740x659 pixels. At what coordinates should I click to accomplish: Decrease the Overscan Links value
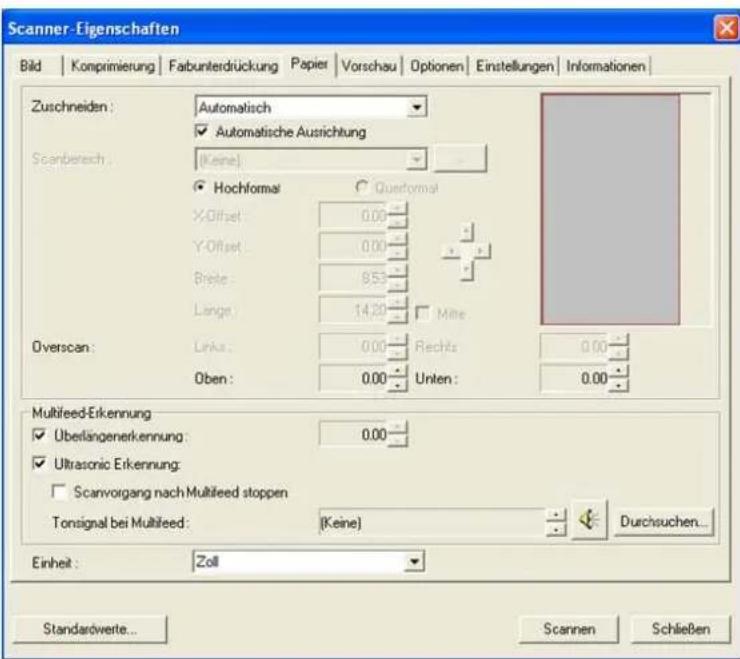pyautogui.click(x=397, y=354)
